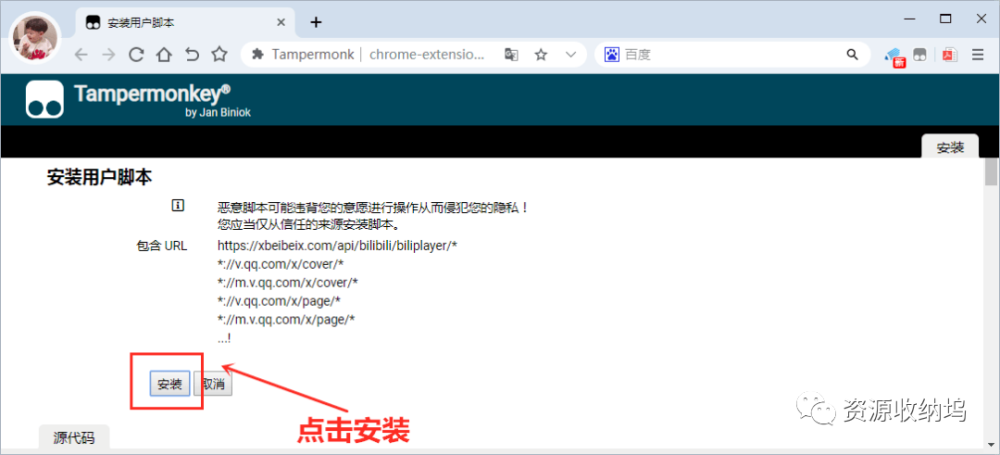Click the browser back arrow
1000x455 pixels.
pyautogui.click(x=81, y=55)
